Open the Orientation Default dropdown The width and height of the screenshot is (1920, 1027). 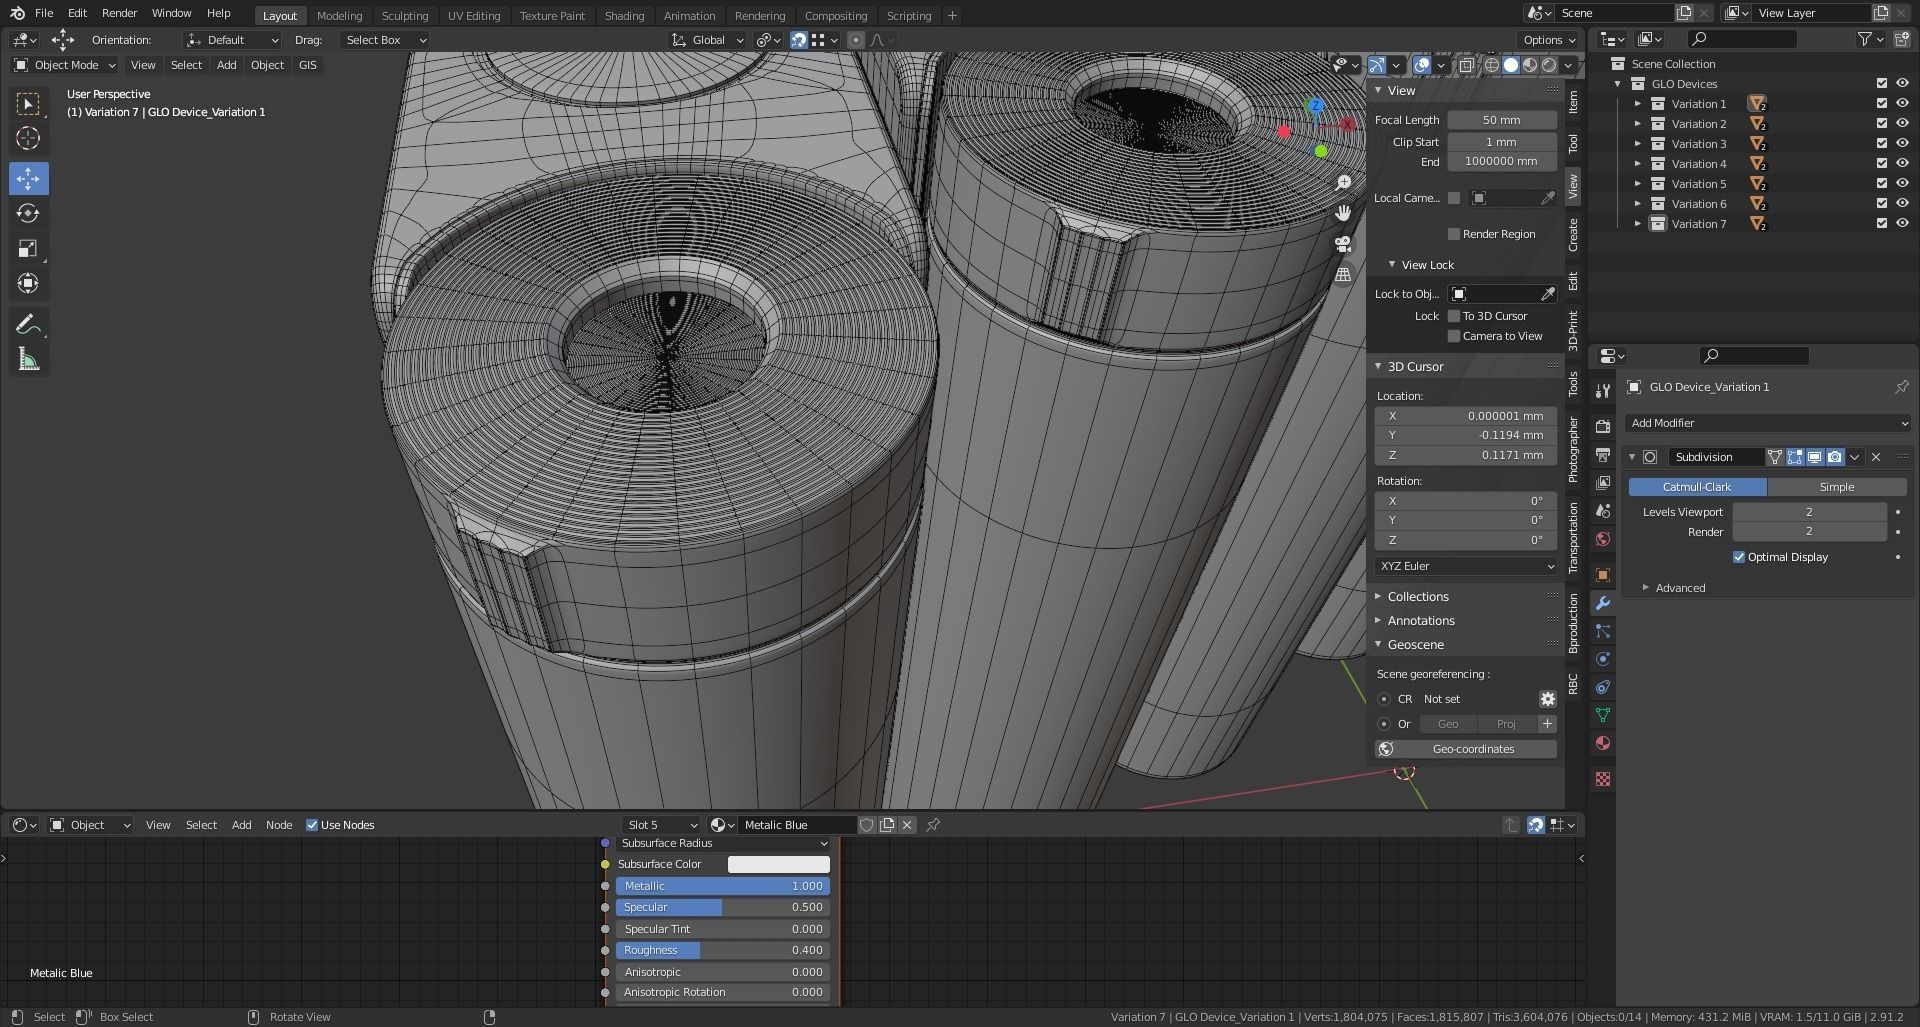[x=232, y=40]
